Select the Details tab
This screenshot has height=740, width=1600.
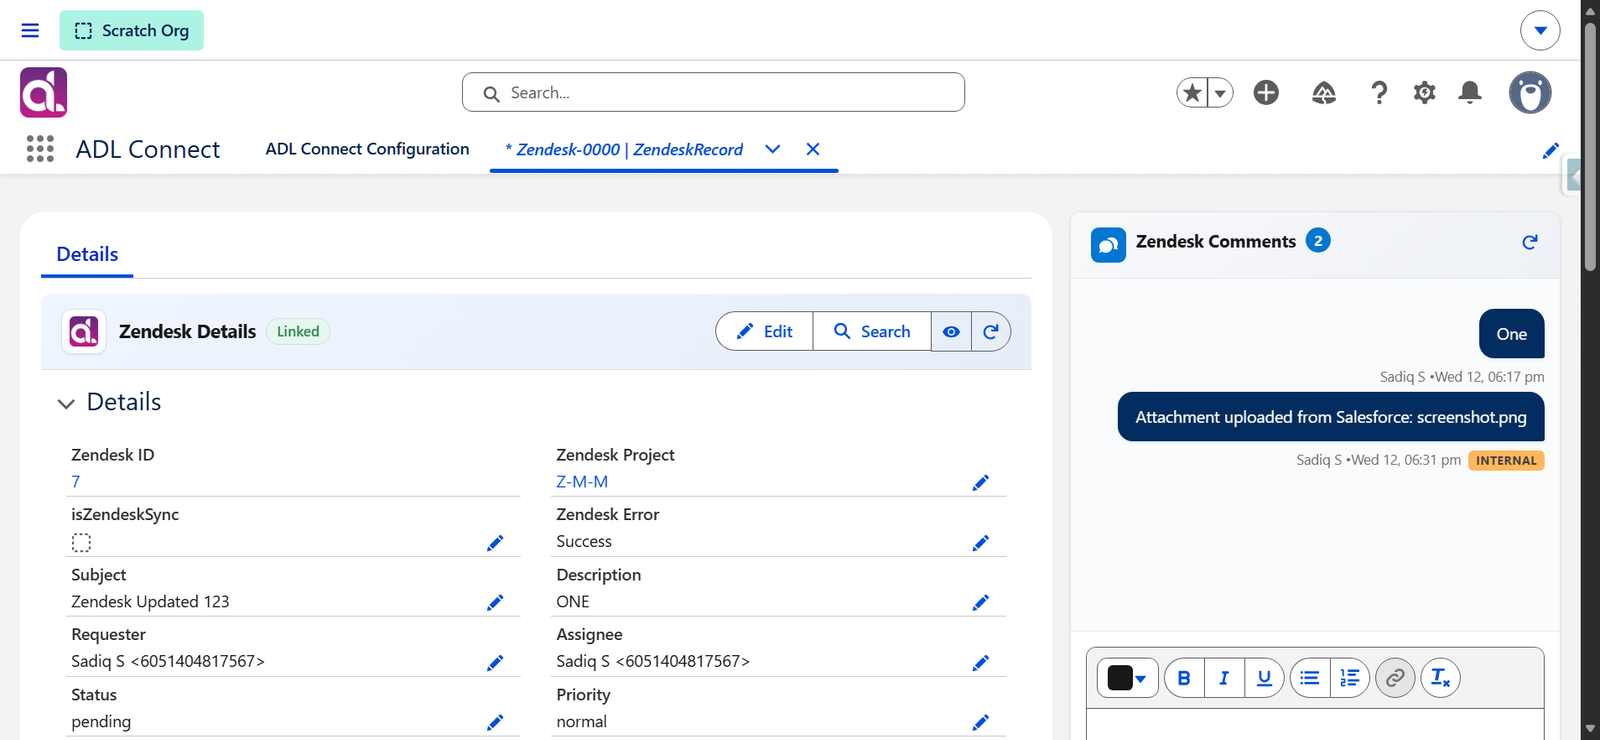pos(87,254)
